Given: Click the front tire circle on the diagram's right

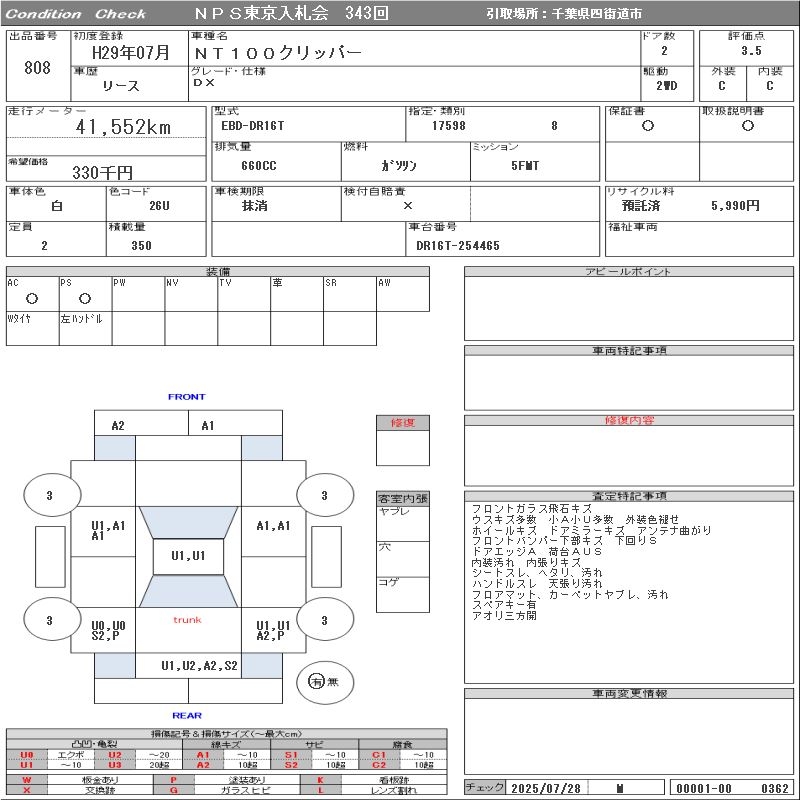Looking at the screenshot, I should pos(323,495).
